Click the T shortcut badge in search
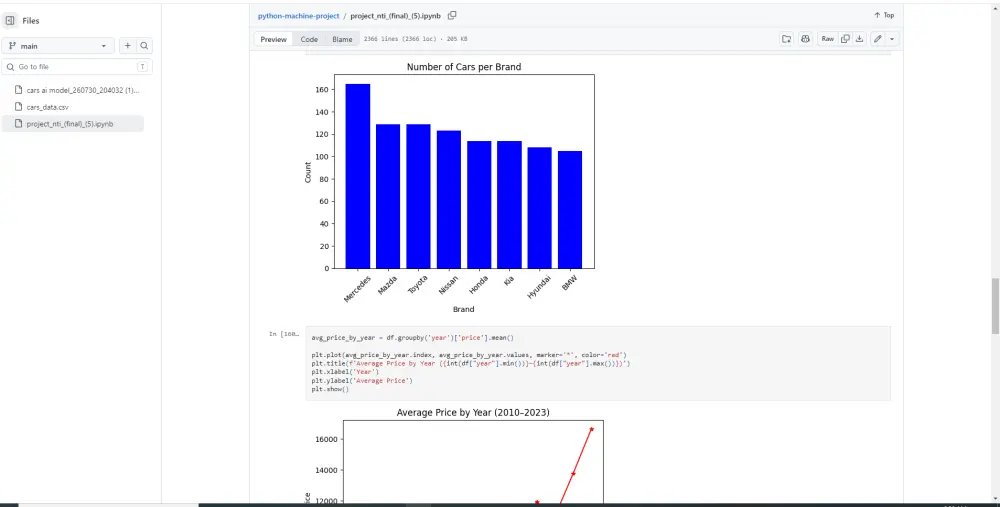 (x=142, y=66)
